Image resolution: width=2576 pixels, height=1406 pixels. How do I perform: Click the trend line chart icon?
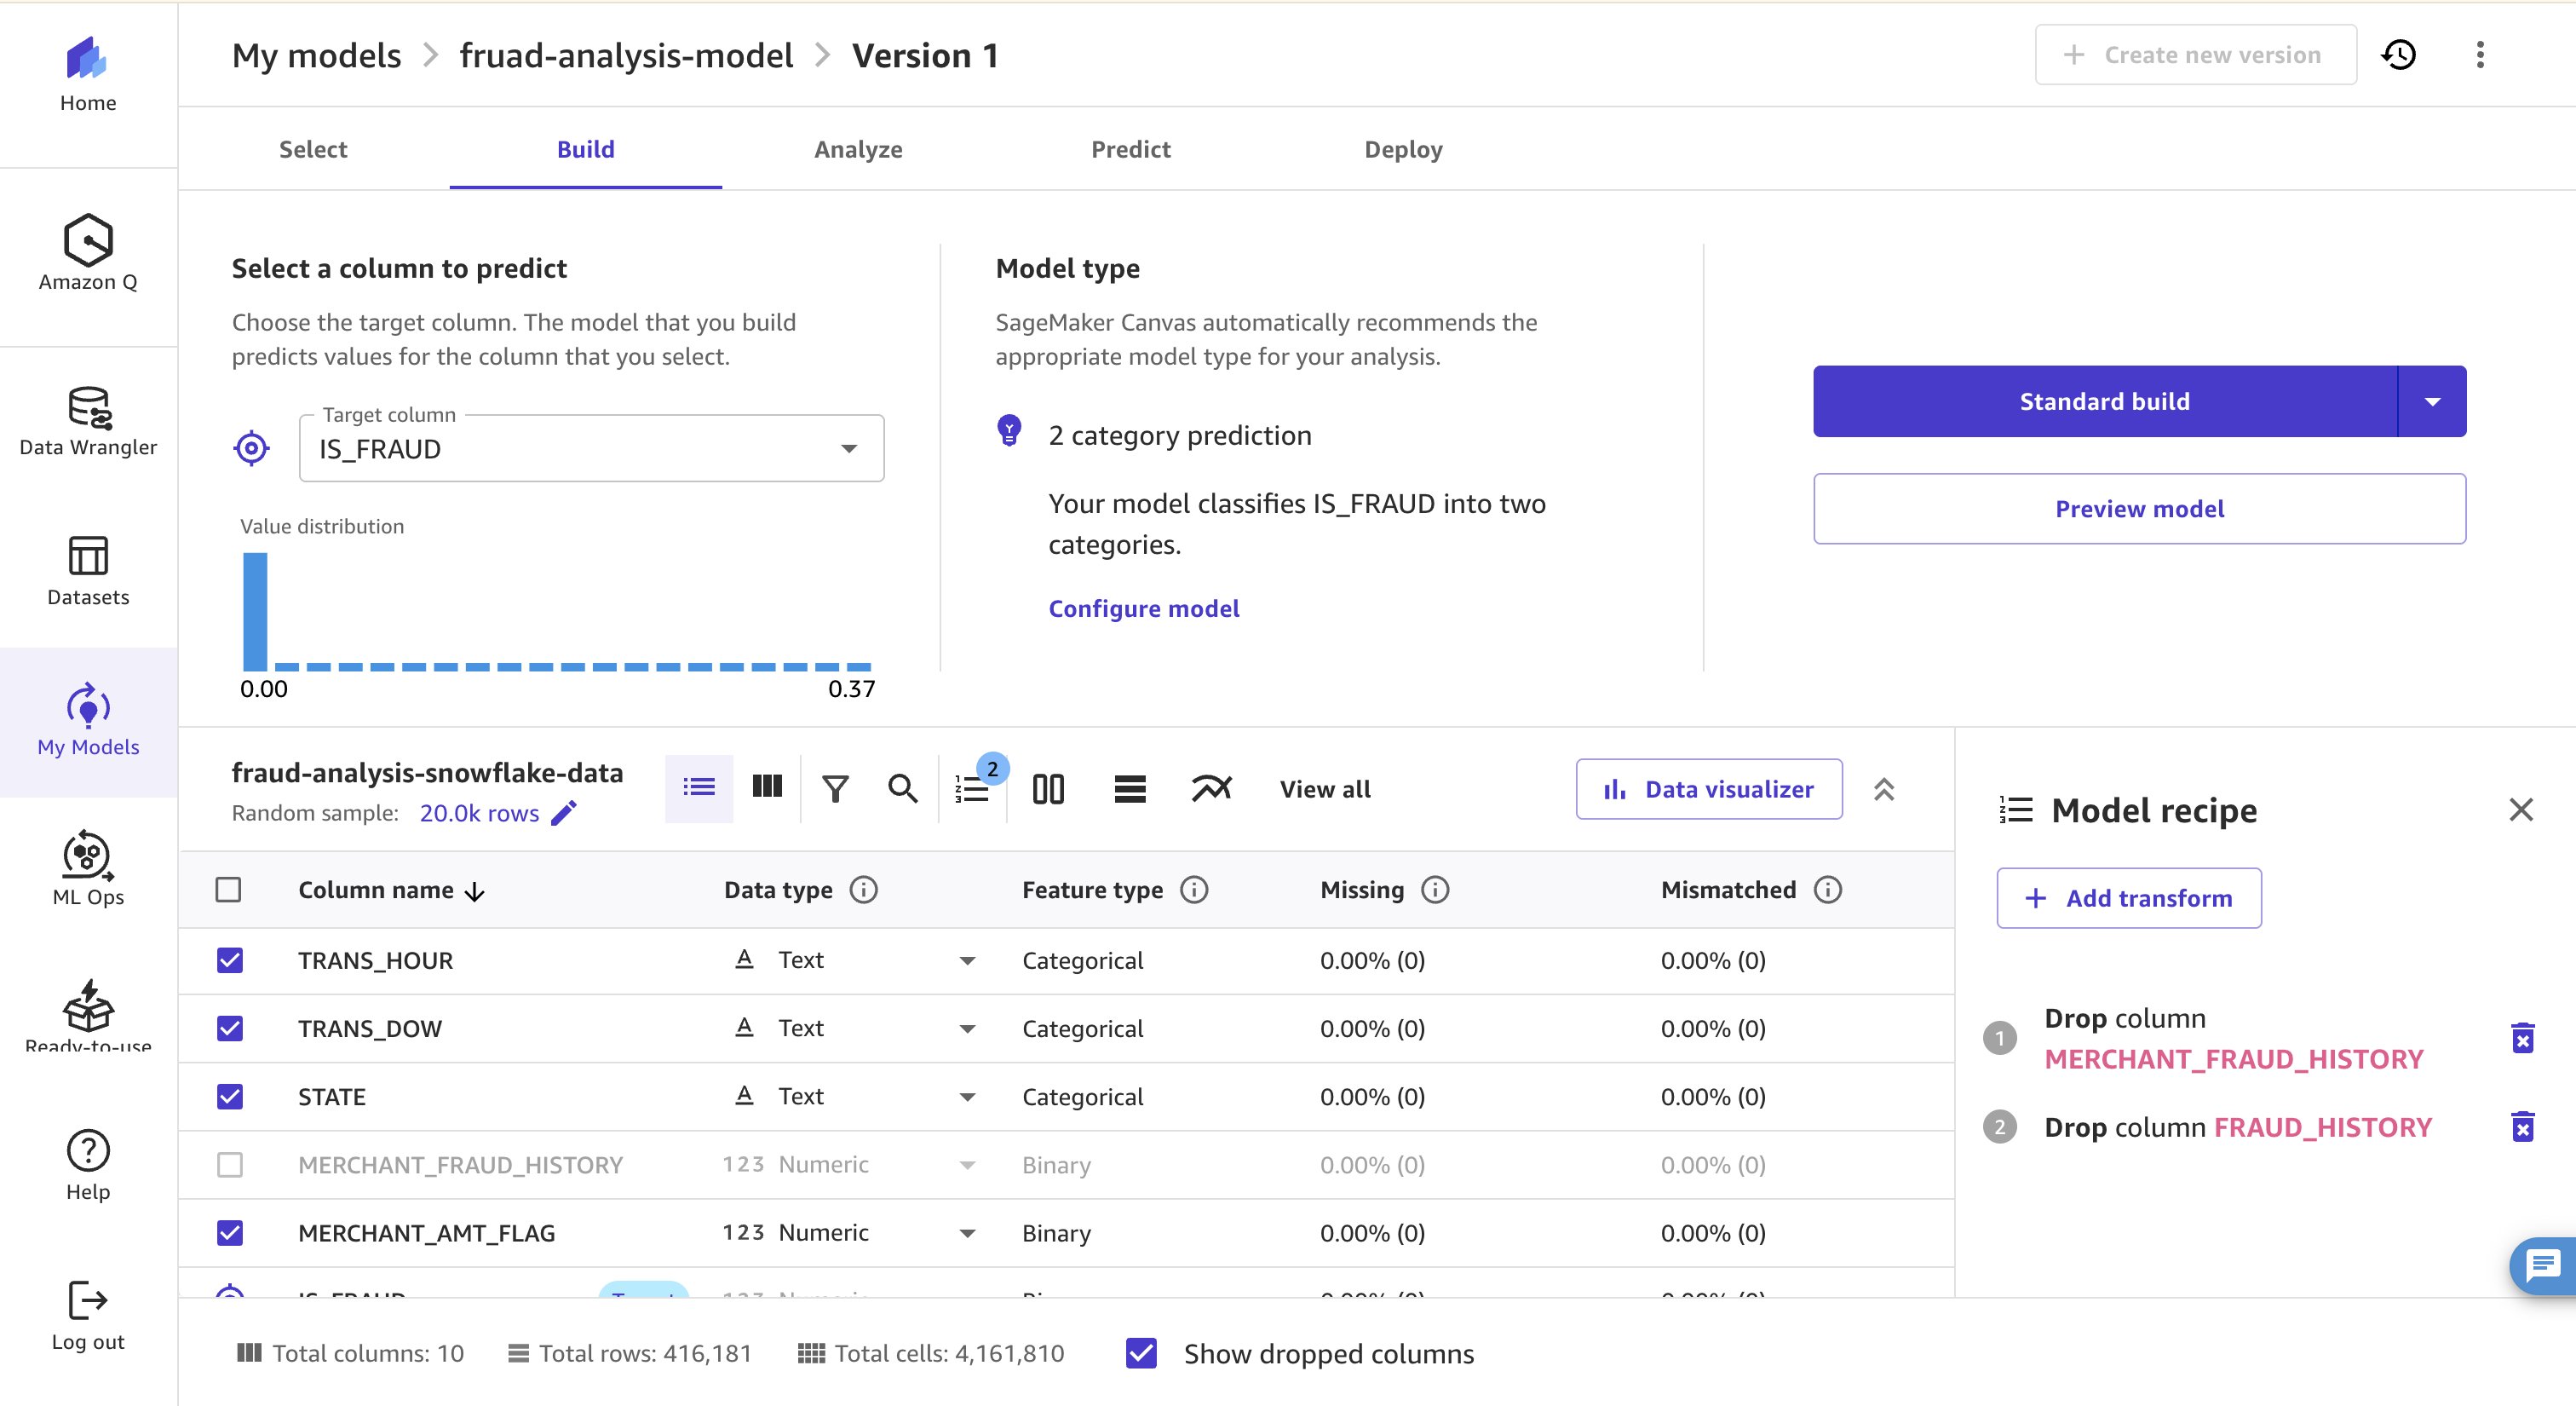pos(1211,789)
